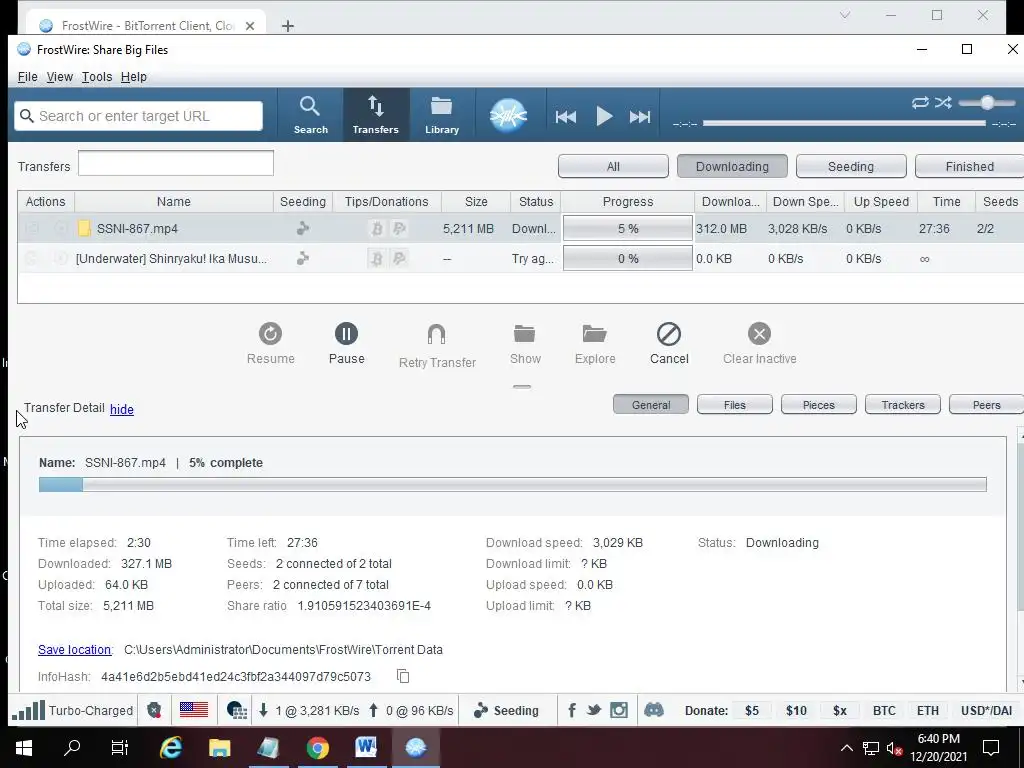This screenshot has height=768, width=1024.
Task: Open Google Chrome from the taskbar
Action: (318, 748)
